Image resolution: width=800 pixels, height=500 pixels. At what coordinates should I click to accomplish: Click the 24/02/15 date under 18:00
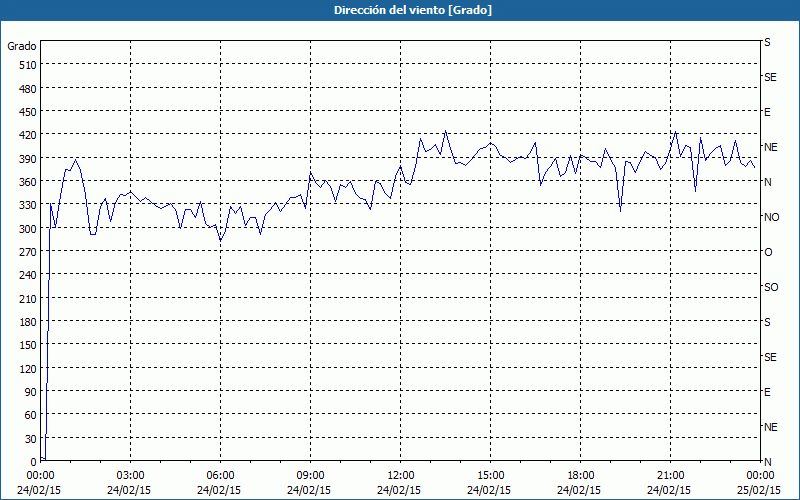(x=579, y=490)
